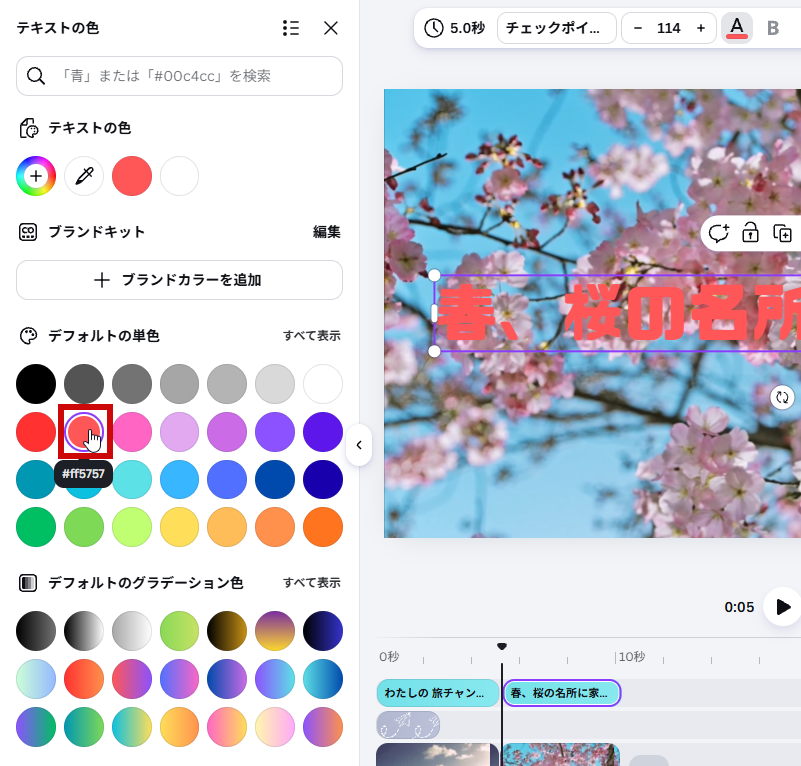Choose the pure white default color
This screenshot has width=801, height=766.
[x=323, y=384]
